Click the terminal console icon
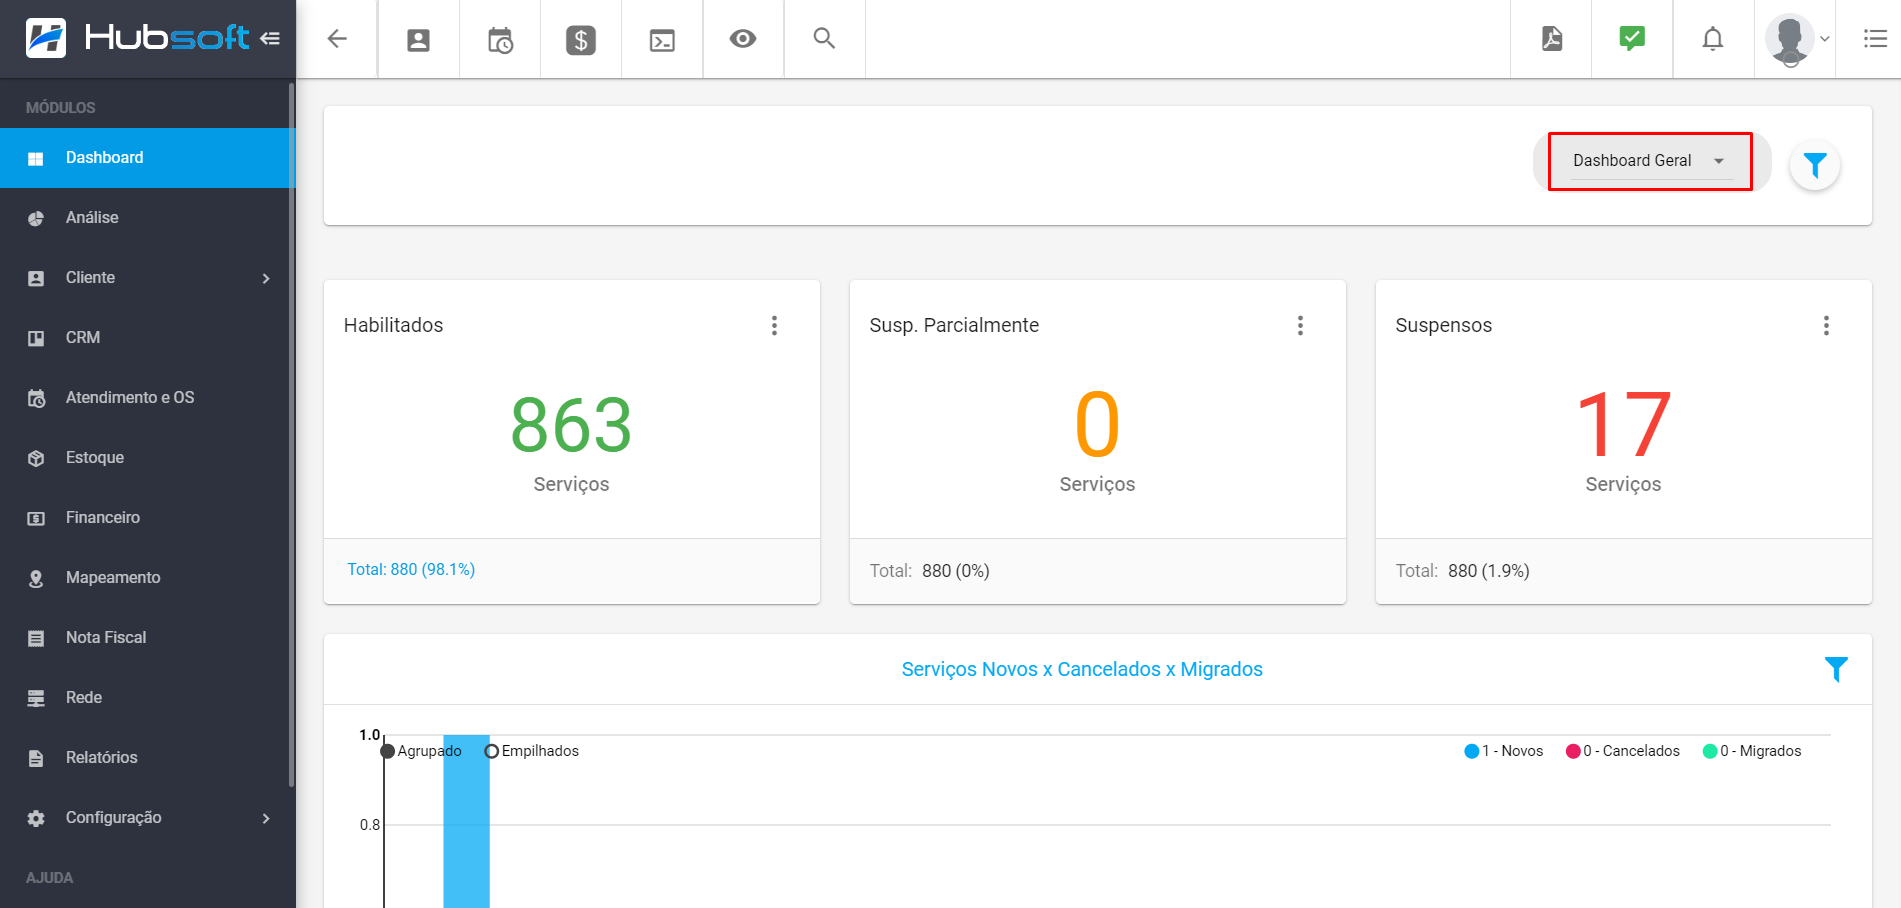Image resolution: width=1901 pixels, height=908 pixels. point(661,38)
